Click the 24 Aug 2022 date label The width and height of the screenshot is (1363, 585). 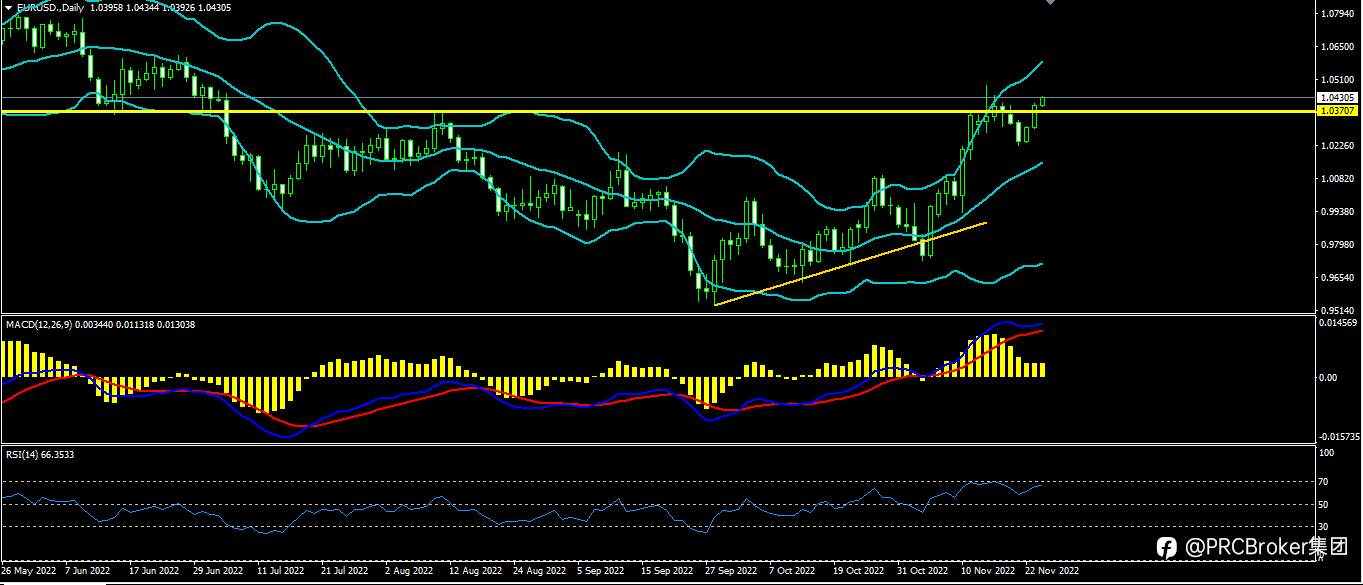pyautogui.click(x=539, y=571)
